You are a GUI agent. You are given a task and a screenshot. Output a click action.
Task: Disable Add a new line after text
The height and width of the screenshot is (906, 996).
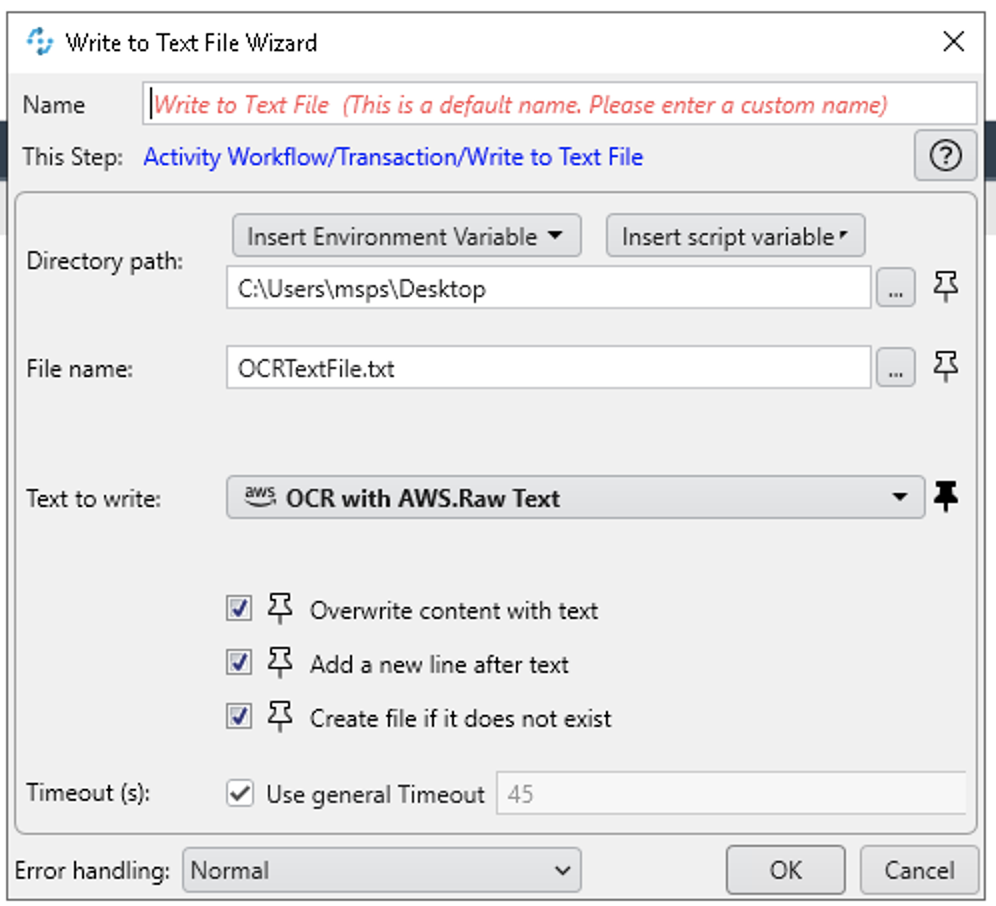[239, 662]
